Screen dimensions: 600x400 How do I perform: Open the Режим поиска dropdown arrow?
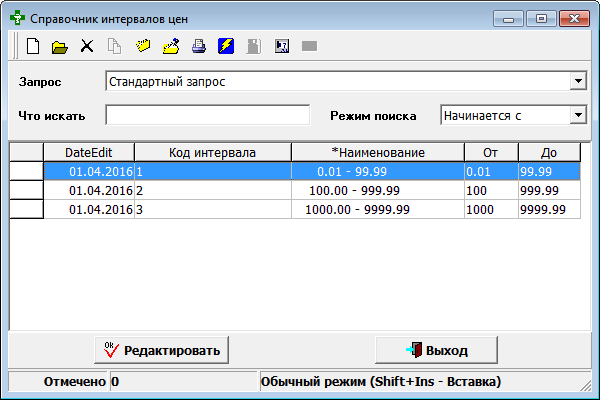pyautogui.click(x=577, y=115)
